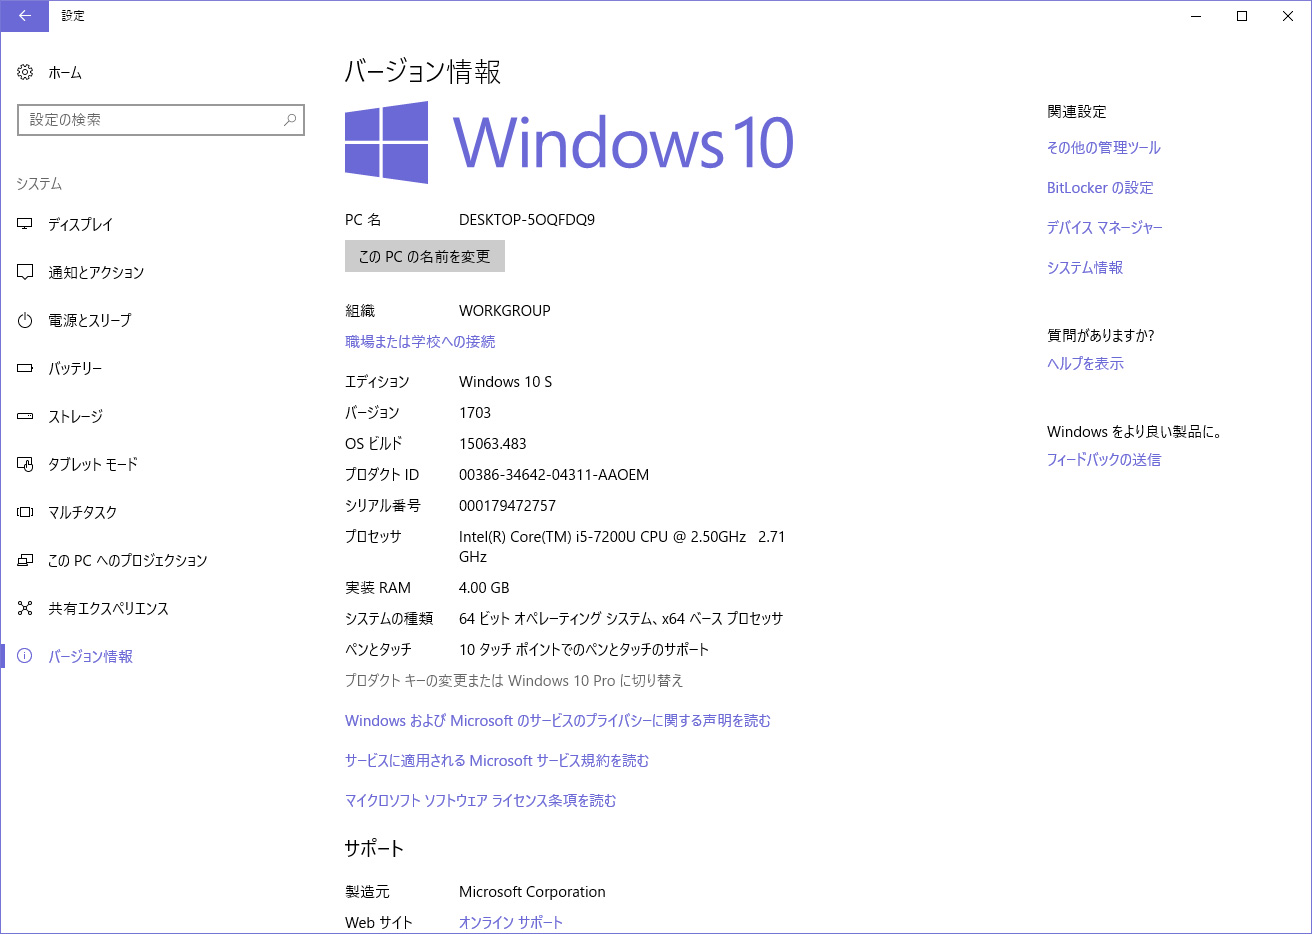The image size is (1312, 934).
Task: Select 共有エクスペリエンス menu item
Action: point(108,608)
